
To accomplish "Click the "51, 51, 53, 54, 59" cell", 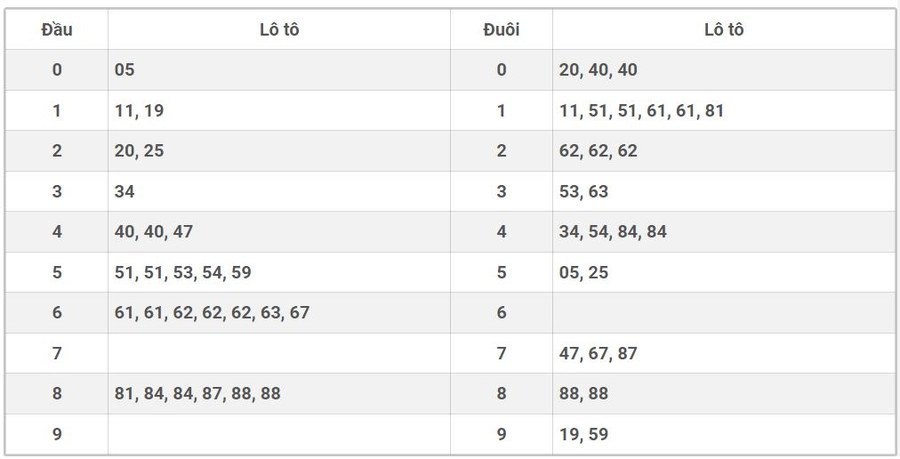I will point(183,272).
